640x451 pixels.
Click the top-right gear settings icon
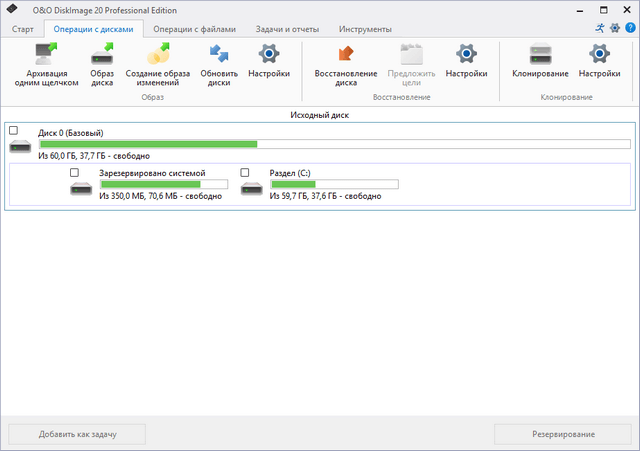click(614, 29)
